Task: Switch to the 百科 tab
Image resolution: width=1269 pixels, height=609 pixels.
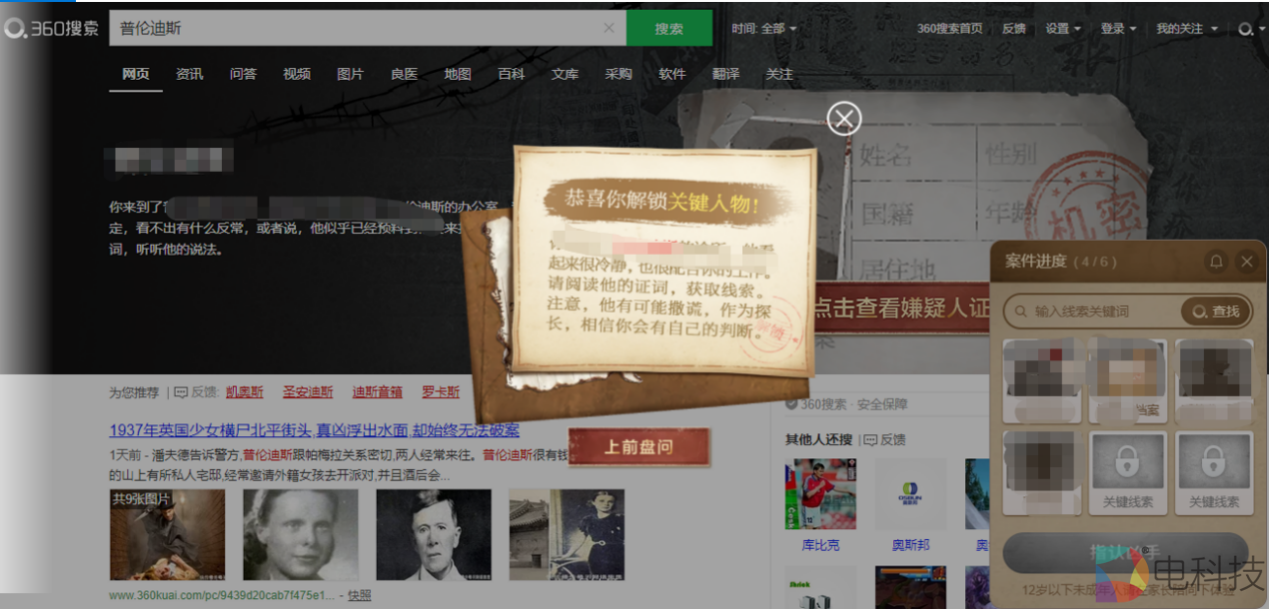Action: 511,74
